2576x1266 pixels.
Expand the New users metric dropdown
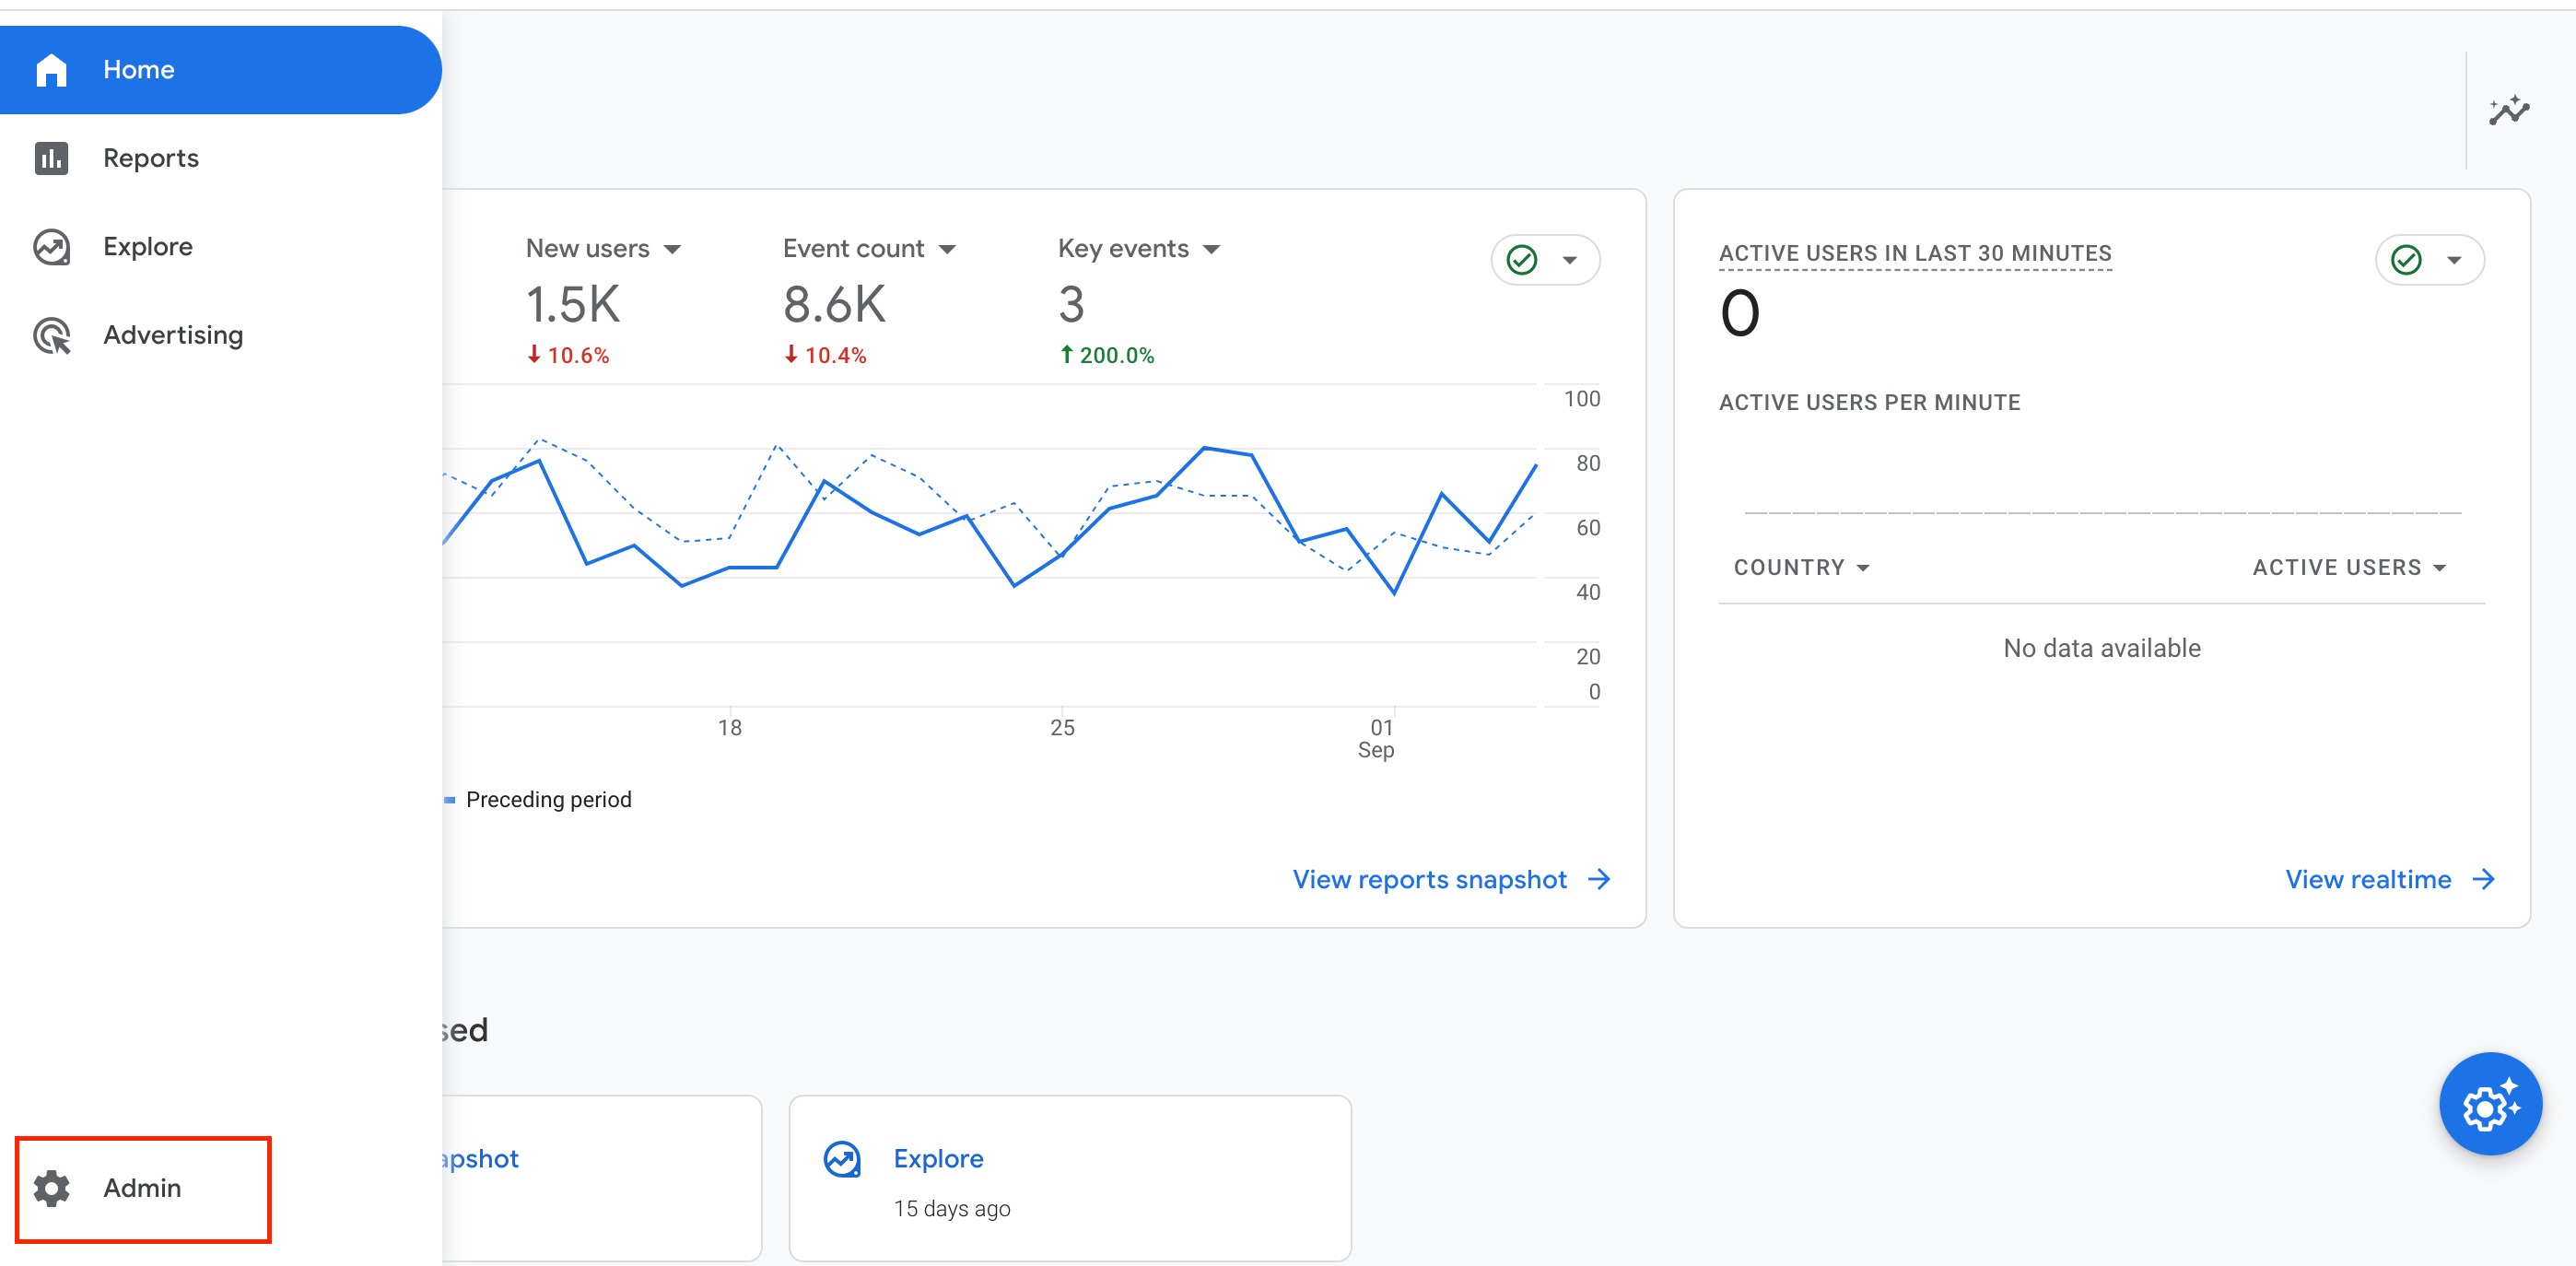pyautogui.click(x=672, y=249)
